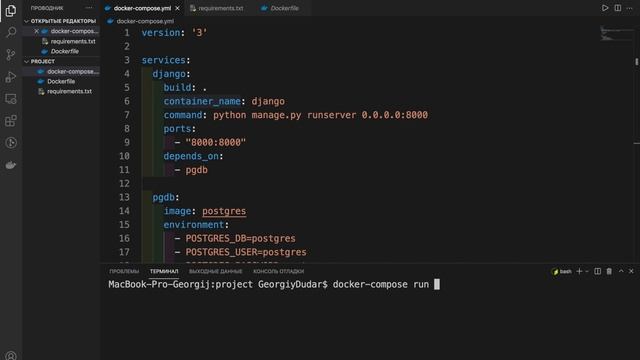Click the 'environment' key
640x360 pixels.
point(193,225)
